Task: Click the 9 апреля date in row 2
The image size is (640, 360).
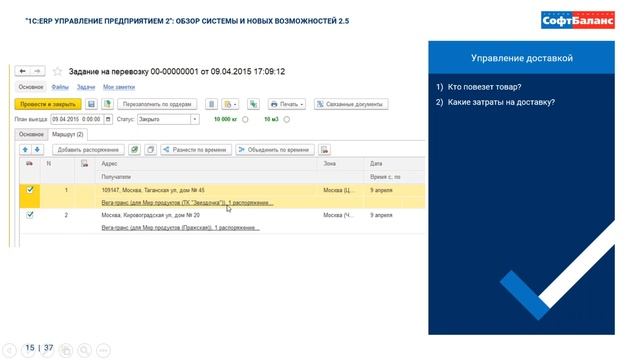Action: 381,215
